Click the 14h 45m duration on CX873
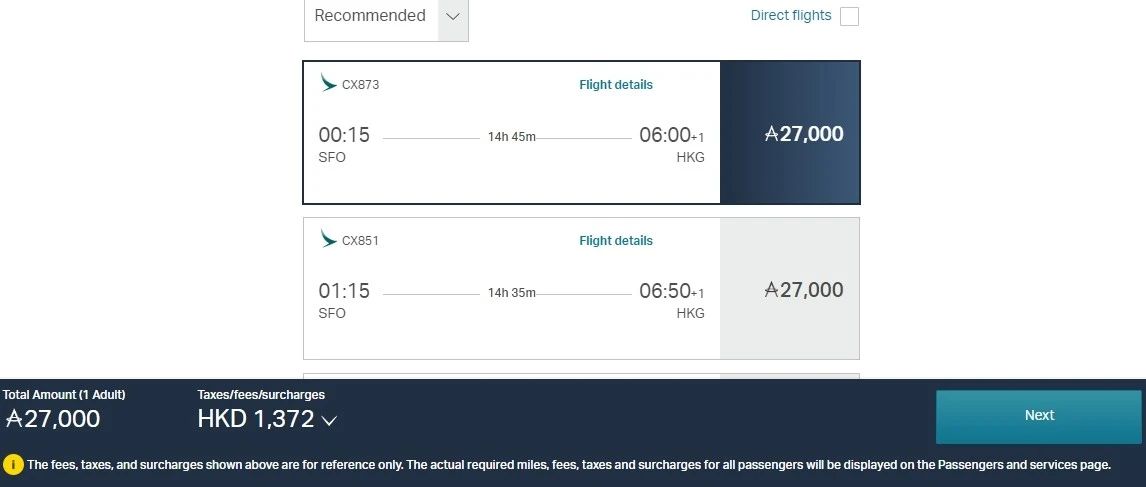Viewport: 1146px width, 487px height. [x=511, y=137]
